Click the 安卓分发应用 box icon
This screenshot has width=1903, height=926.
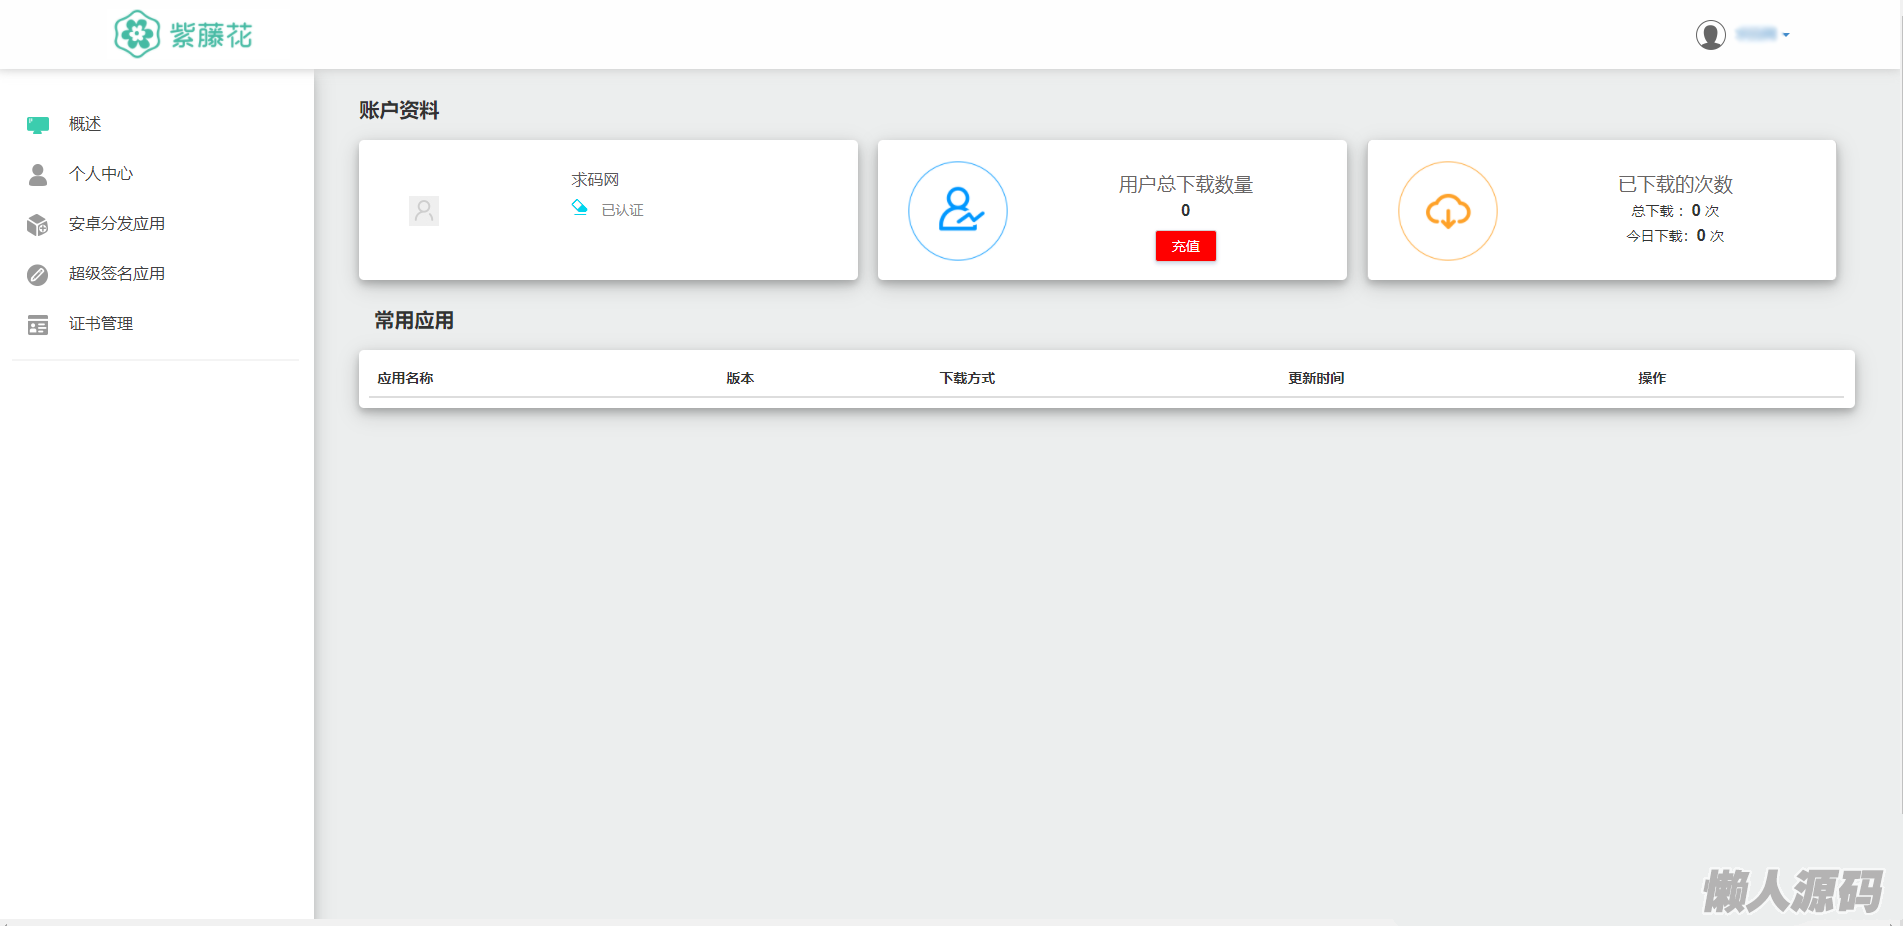[x=38, y=225]
